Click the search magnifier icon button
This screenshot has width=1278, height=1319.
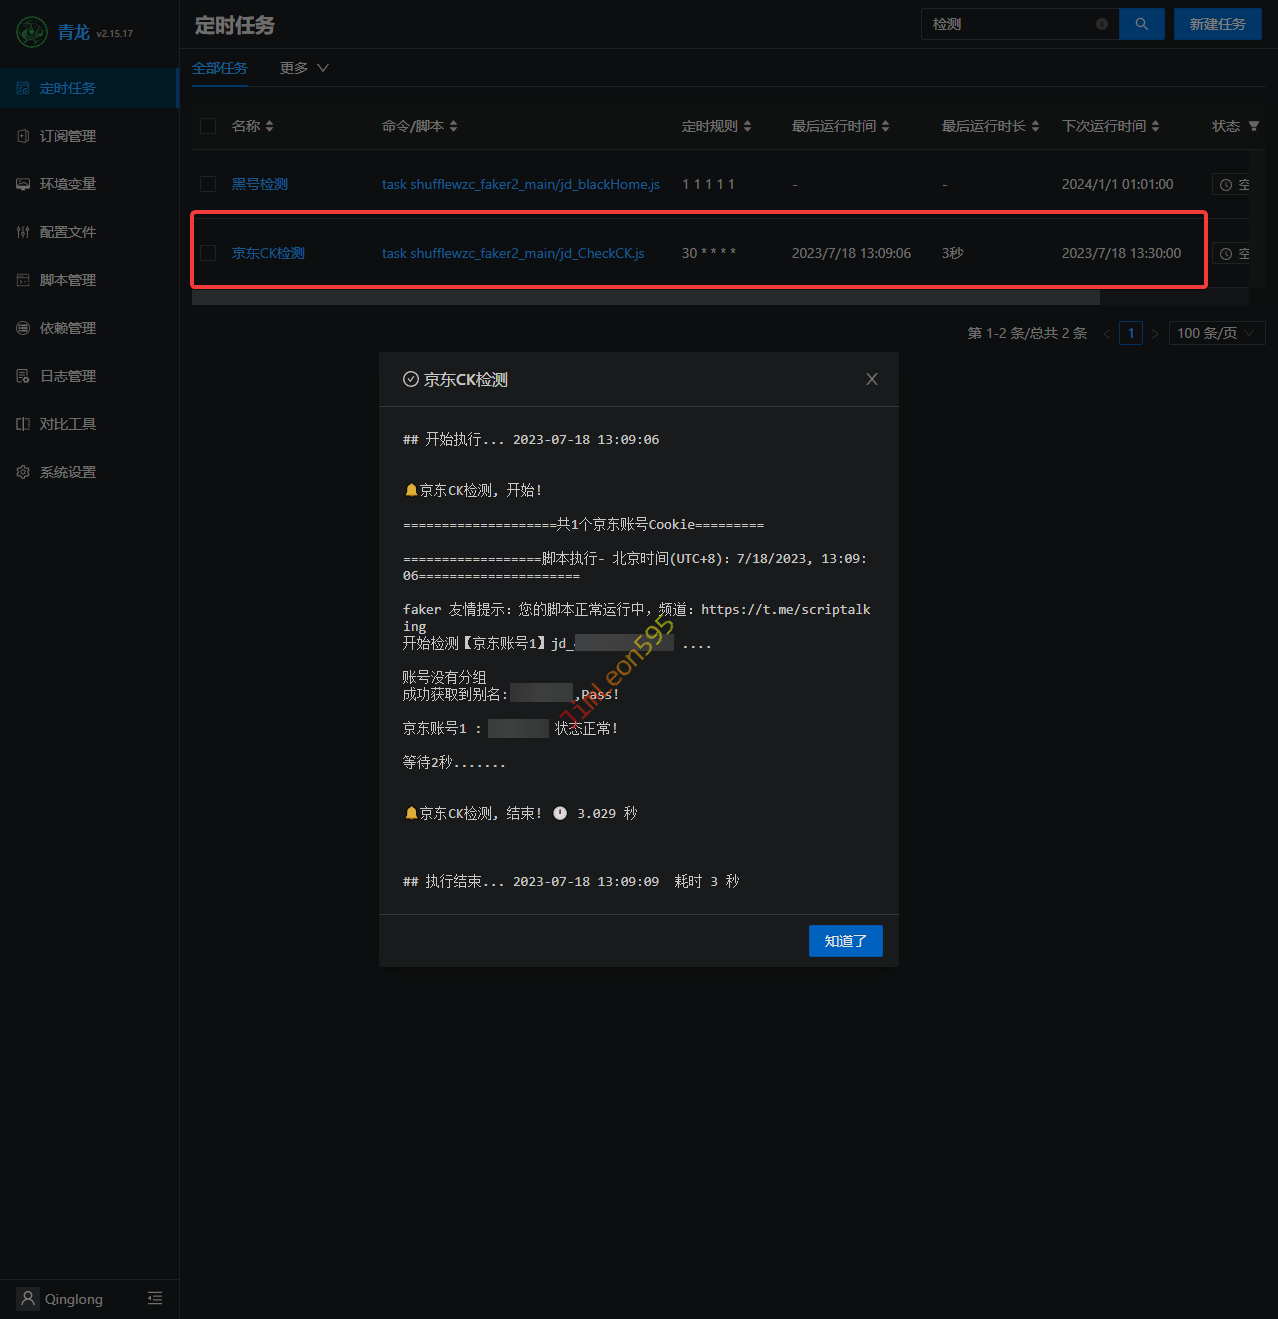(x=1141, y=24)
